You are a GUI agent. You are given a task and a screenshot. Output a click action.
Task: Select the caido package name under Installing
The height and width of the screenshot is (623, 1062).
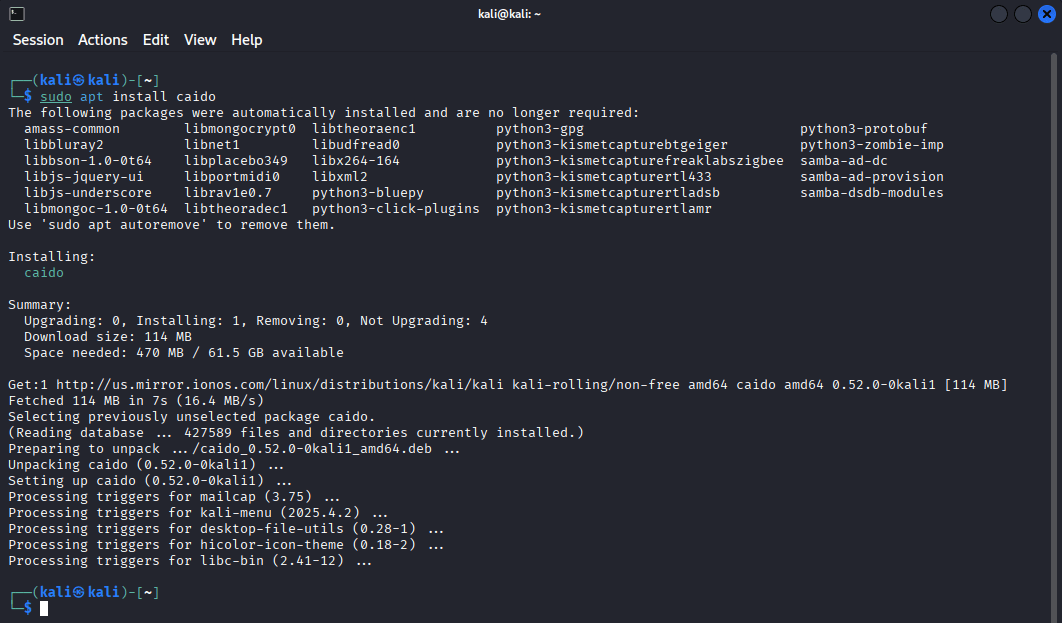click(46, 272)
